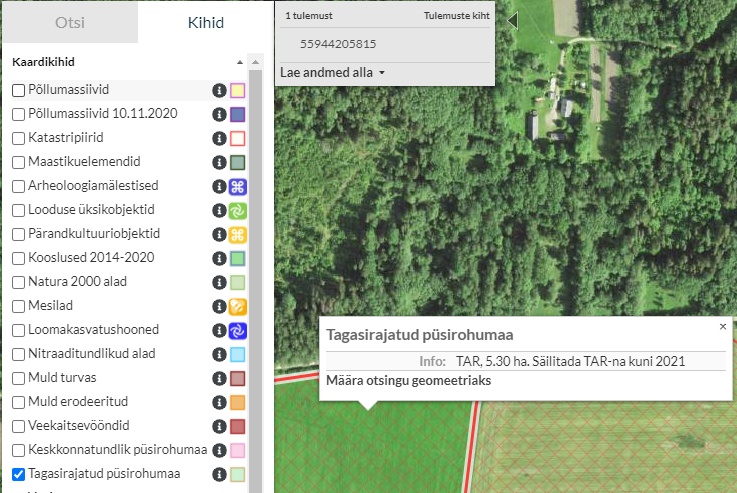This screenshot has width=737, height=493.
Task: Open info for Kooslused 2014-2020 layer
Action: (x=219, y=258)
